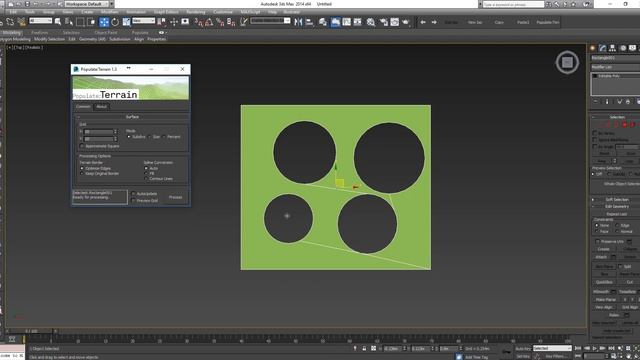Open the named selection sets dropdown

[x=270, y=20]
